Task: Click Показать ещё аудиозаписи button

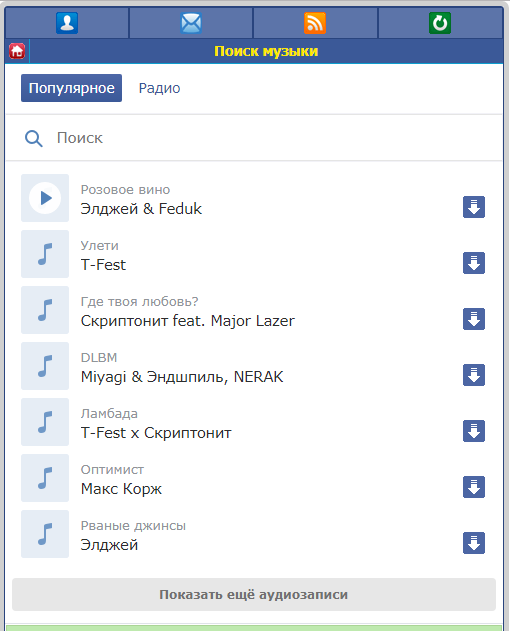Action: 254,594
